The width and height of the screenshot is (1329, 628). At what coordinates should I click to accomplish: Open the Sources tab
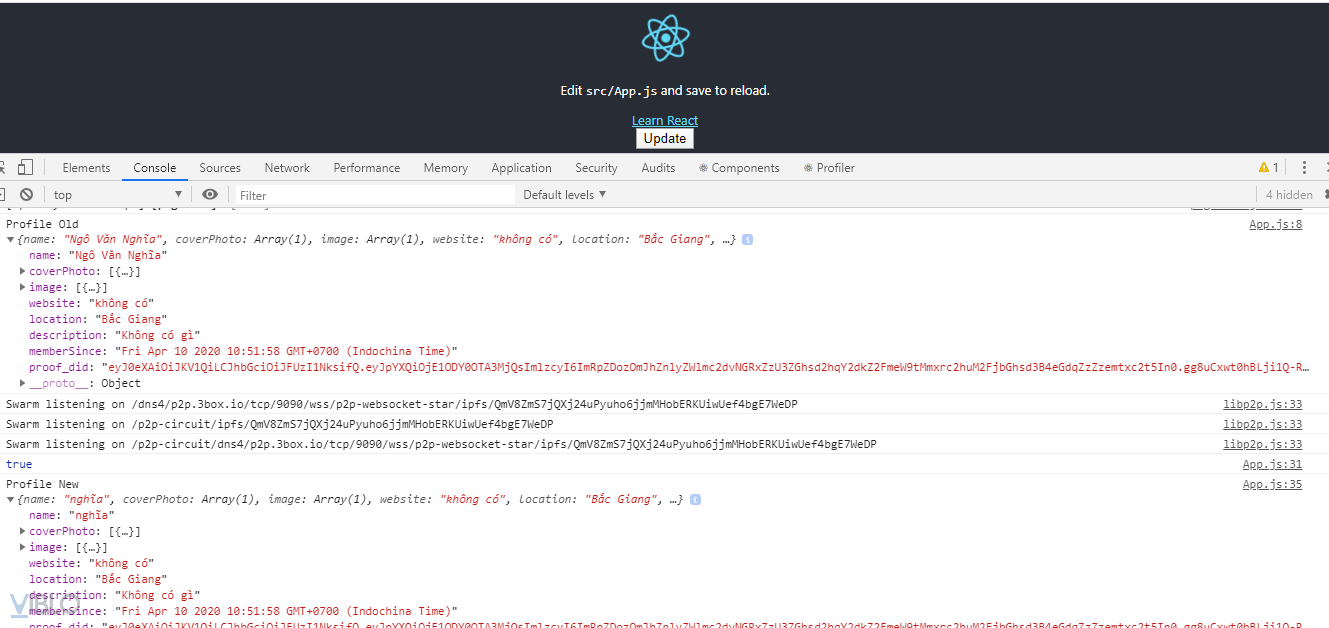click(x=220, y=168)
